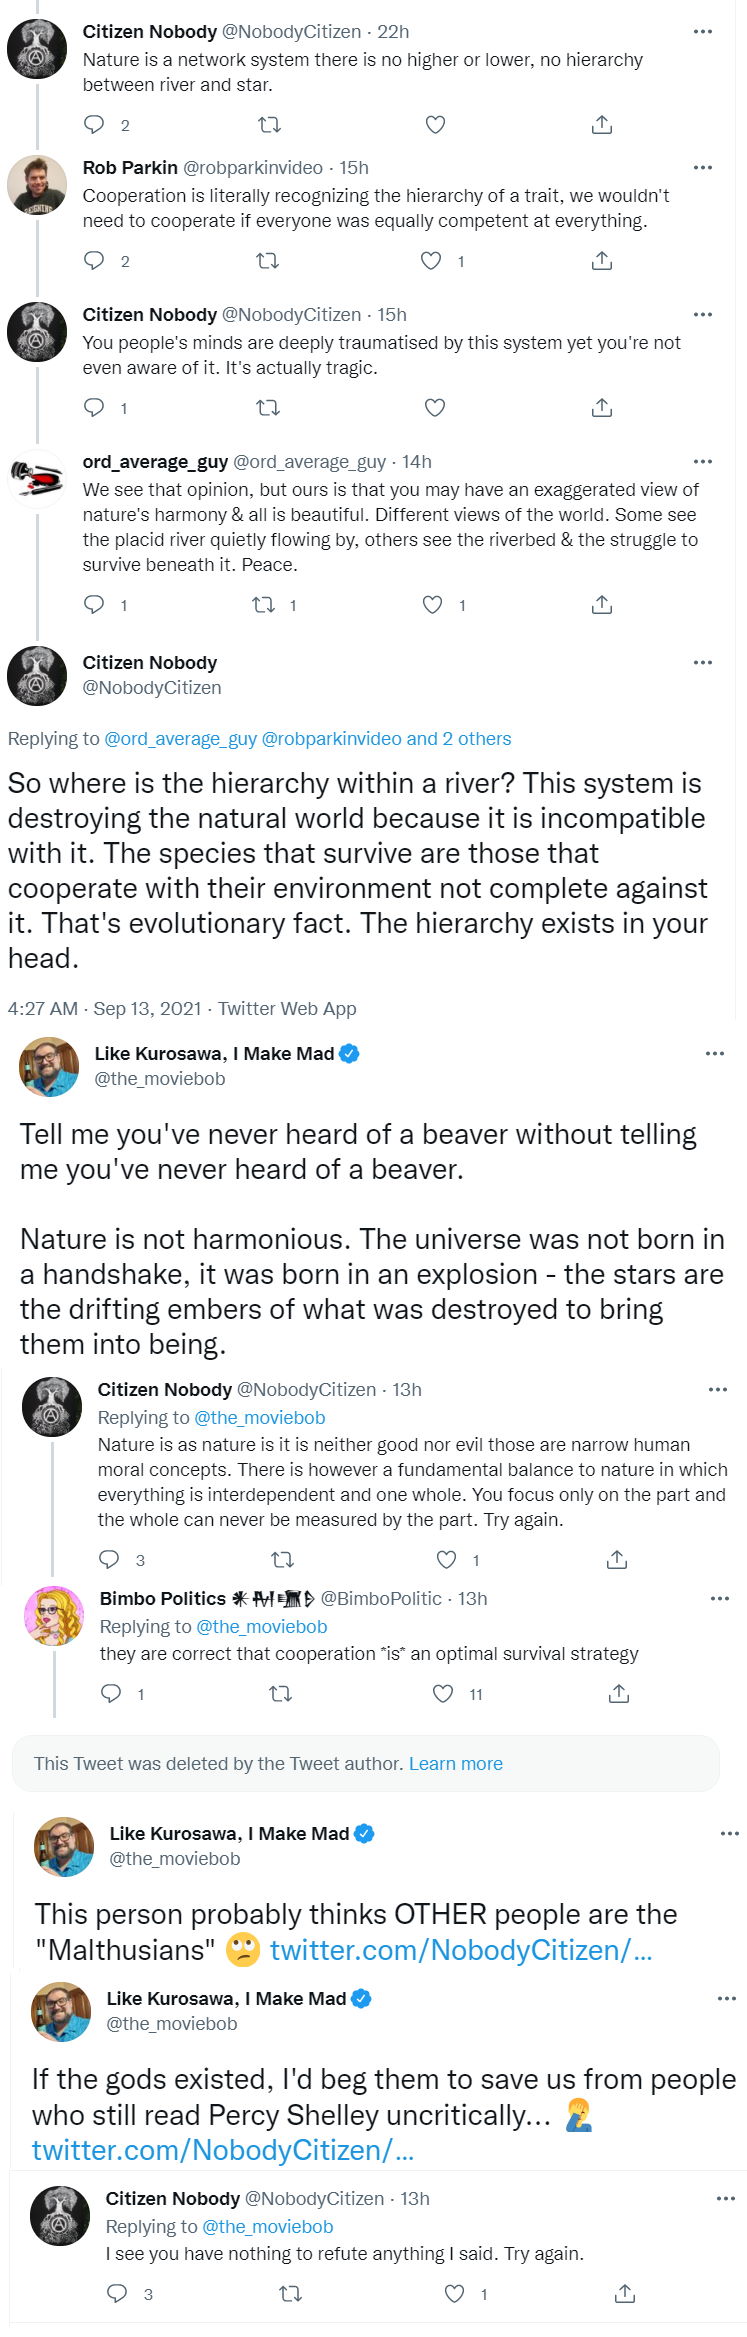The width and height of the screenshot is (747, 2337).
Task: Open Bimbo Politics' avatar
Action: pyautogui.click(x=54, y=1616)
